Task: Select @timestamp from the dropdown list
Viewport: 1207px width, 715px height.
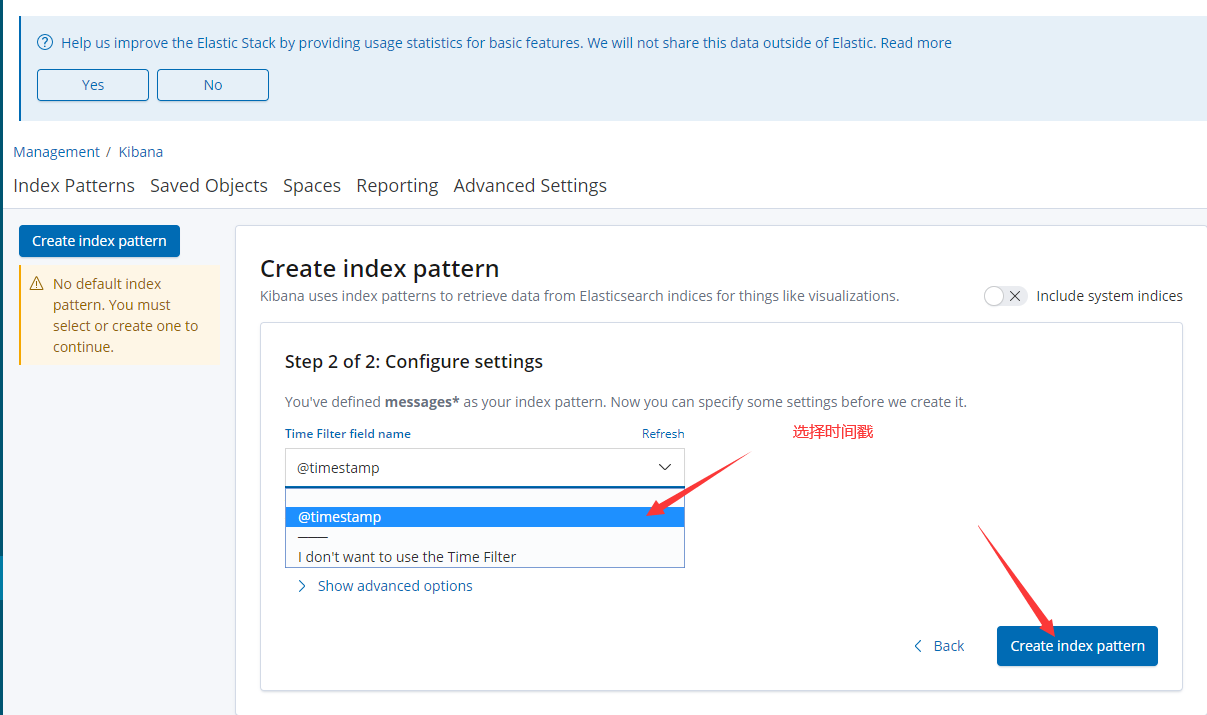Action: (x=485, y=517)
